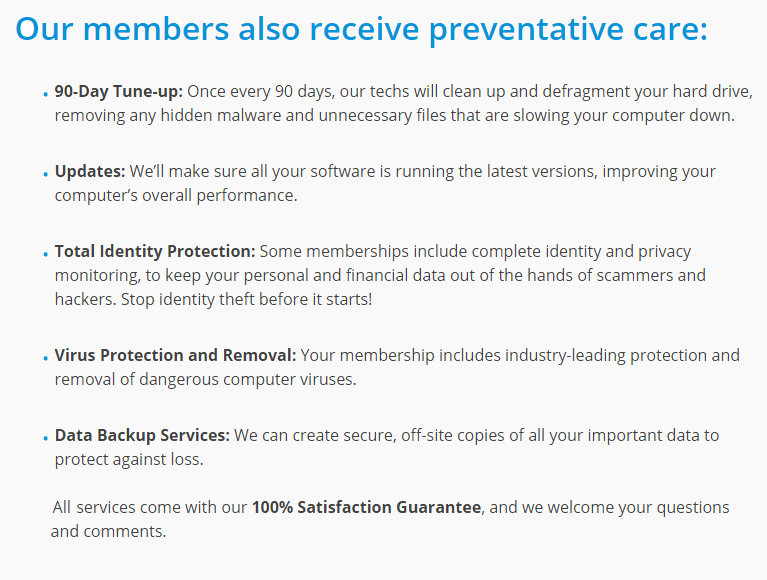Click the phrase 'removal of dangerous computer viruses'
Screen dimensions: 767x580
(204, 379)
